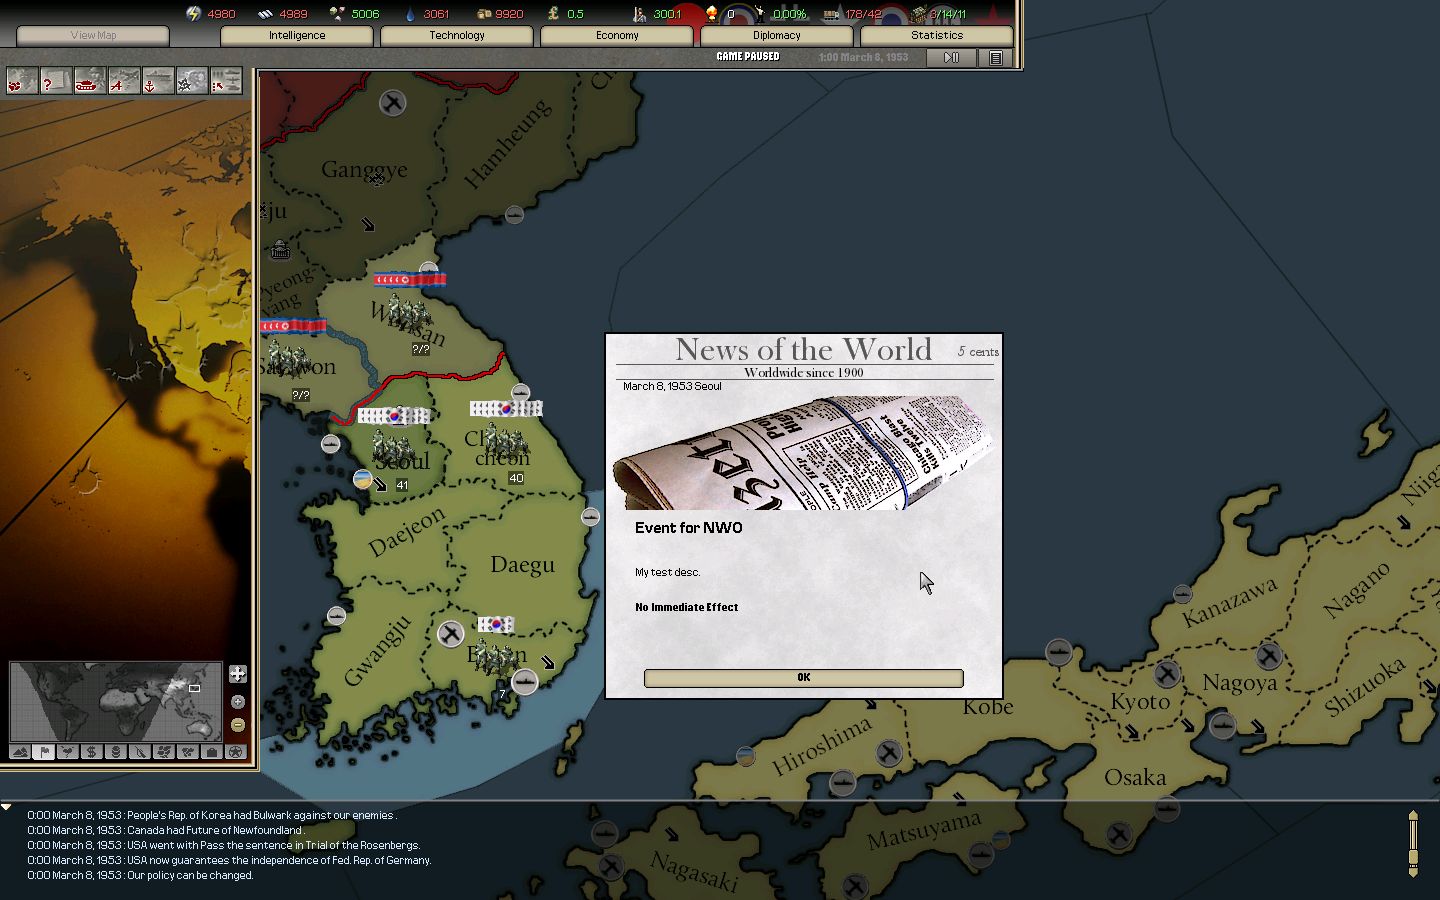Click the View Map button
The height and width of the screenshot is (900, 1440).
coord(93,35)
